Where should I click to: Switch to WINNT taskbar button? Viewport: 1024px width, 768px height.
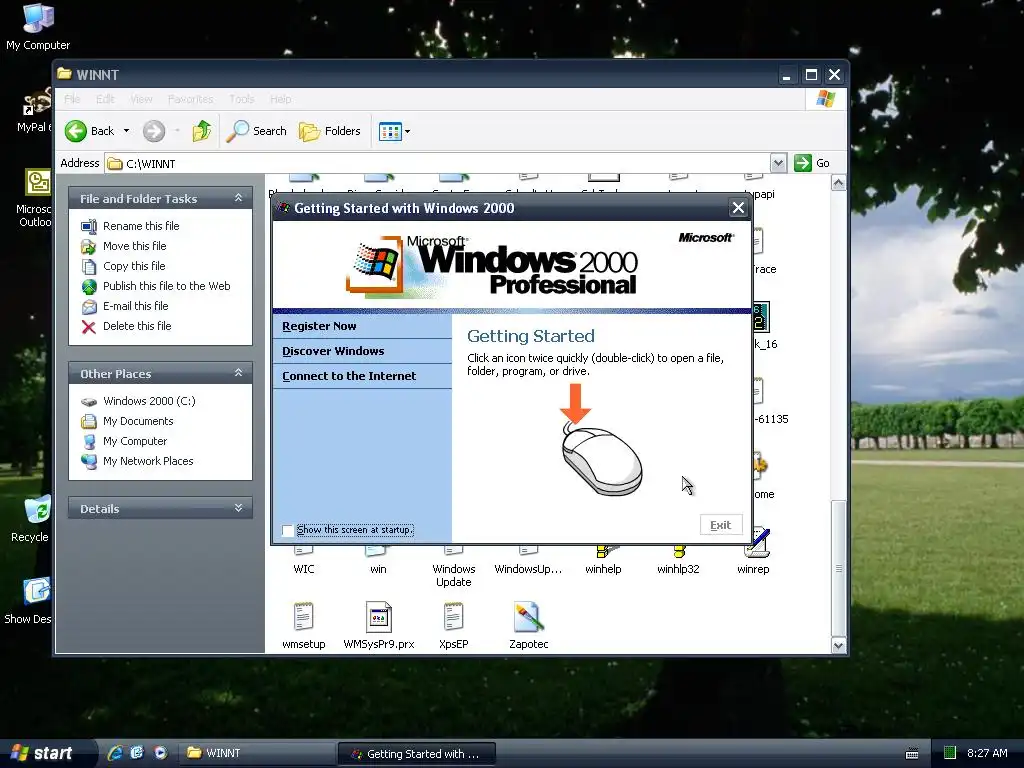pos(258,753)
